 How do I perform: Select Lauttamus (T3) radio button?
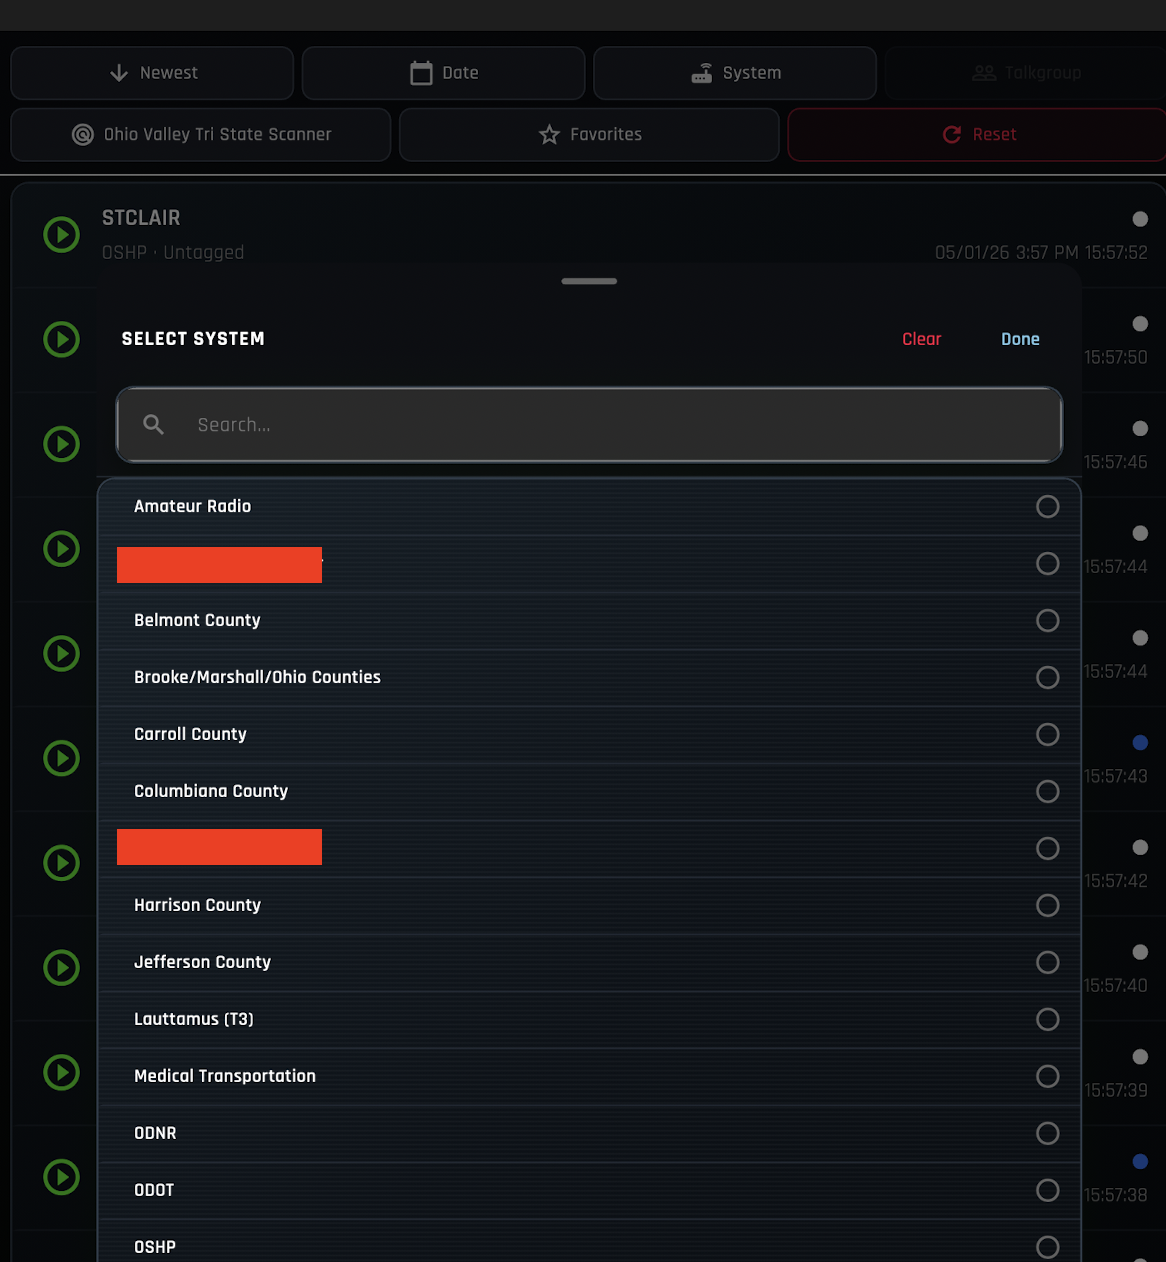coord(1047,1020)
